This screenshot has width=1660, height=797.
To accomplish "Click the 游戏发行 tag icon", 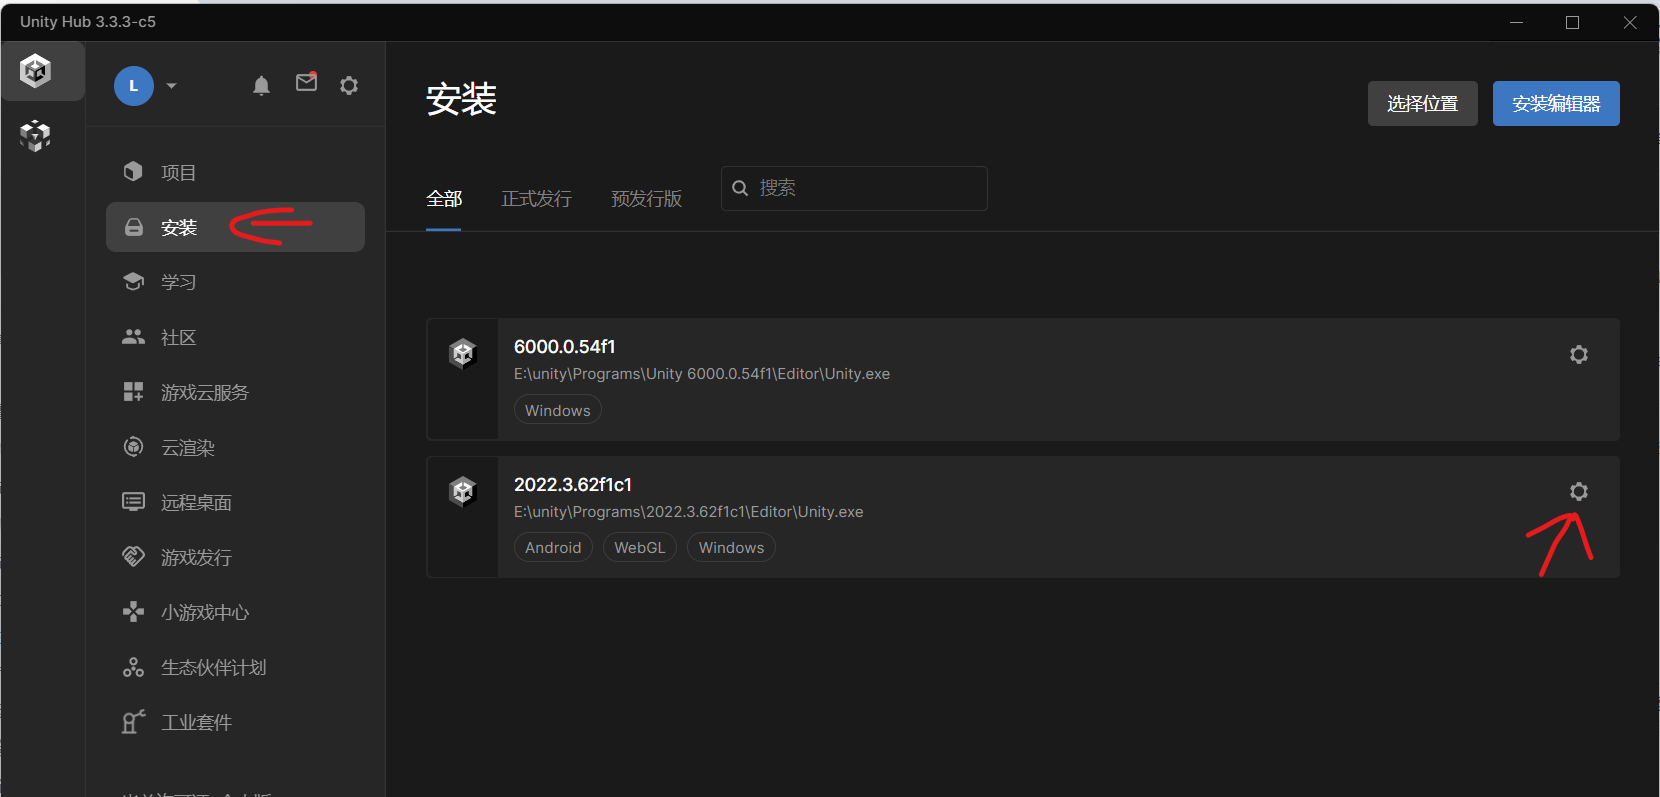I will 133,556.
